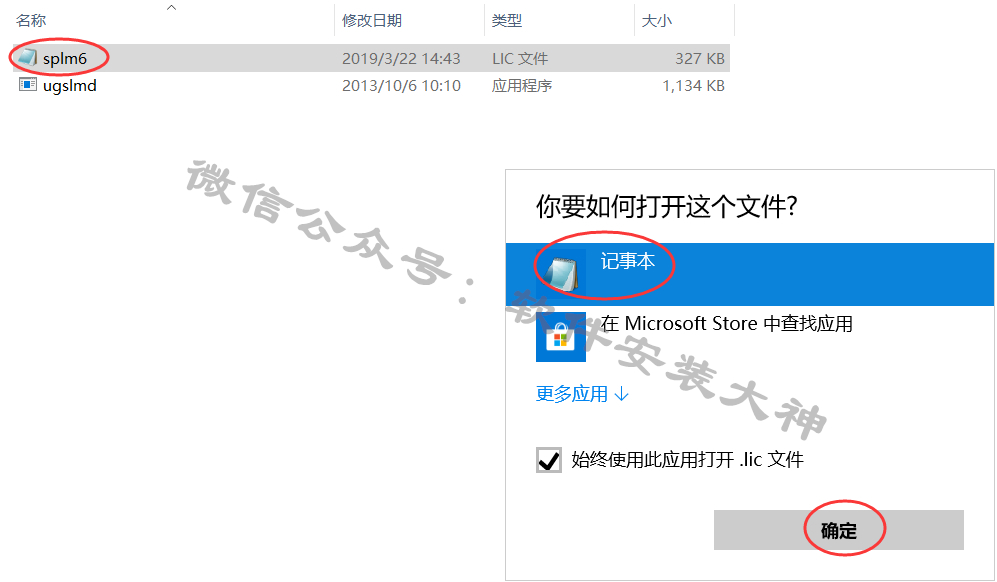Click the 应用程序 type entry
Image resolution: width=997 pixels, height=582 pixels.
pyautogui.click(x=521, y=85)
